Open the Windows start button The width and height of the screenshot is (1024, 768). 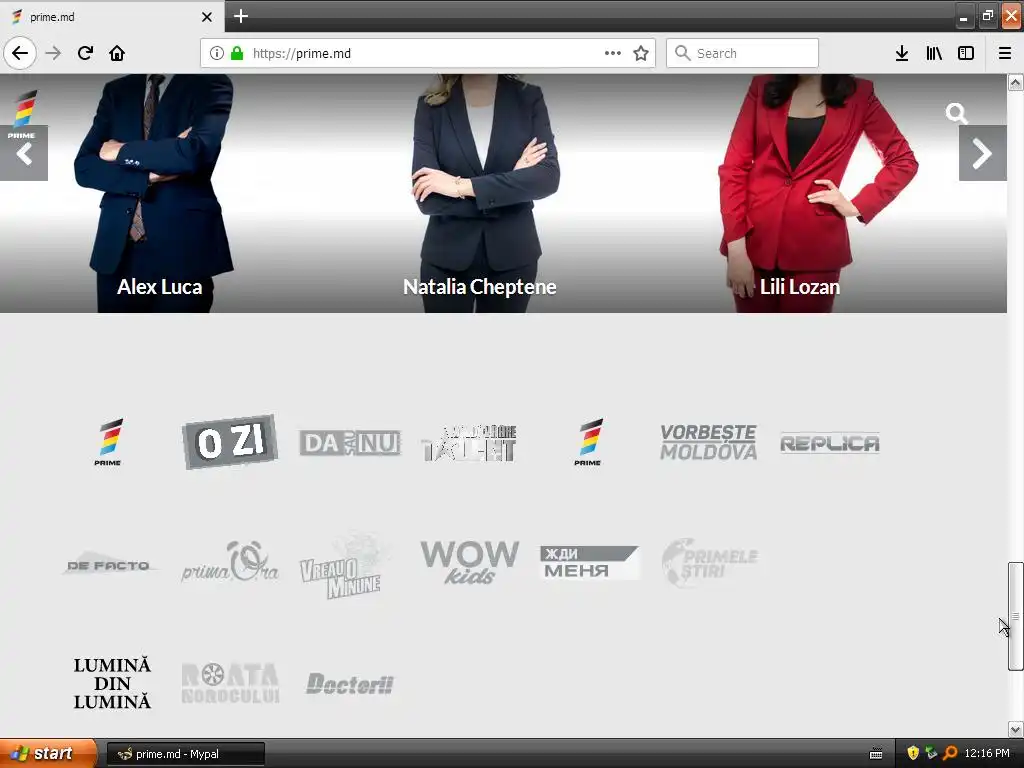48,754
